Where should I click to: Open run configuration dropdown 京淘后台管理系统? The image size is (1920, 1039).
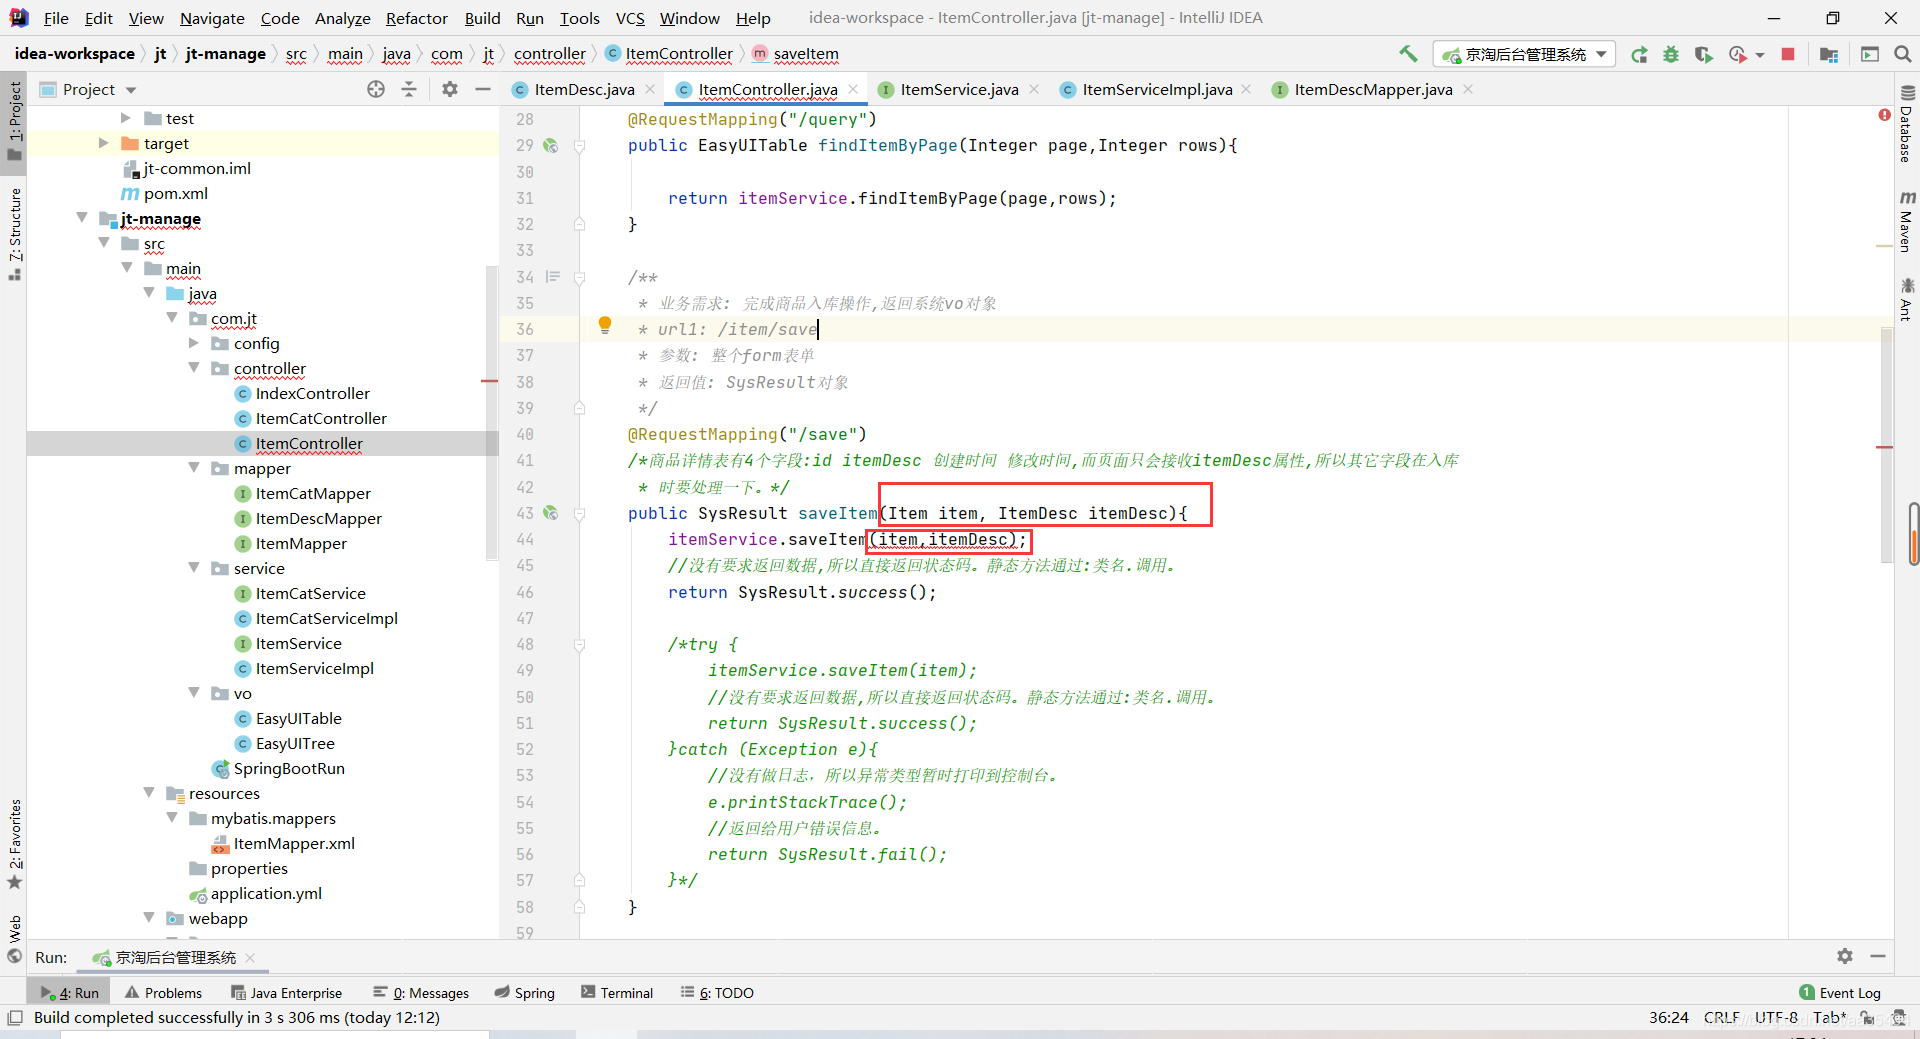[1523, 54]
